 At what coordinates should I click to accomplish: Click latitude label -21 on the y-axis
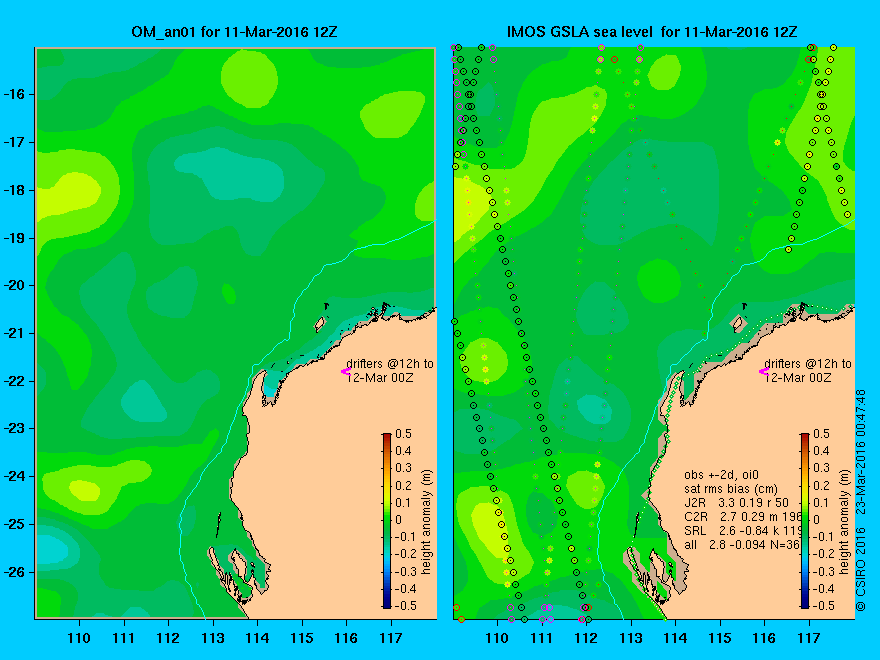[x=15, y=333]
